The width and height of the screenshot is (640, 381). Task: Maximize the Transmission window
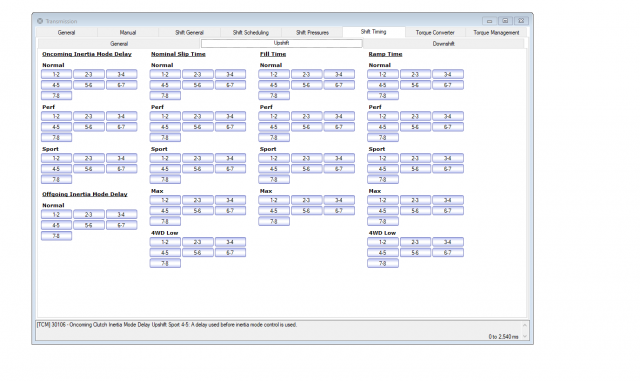tap(505, 20)
